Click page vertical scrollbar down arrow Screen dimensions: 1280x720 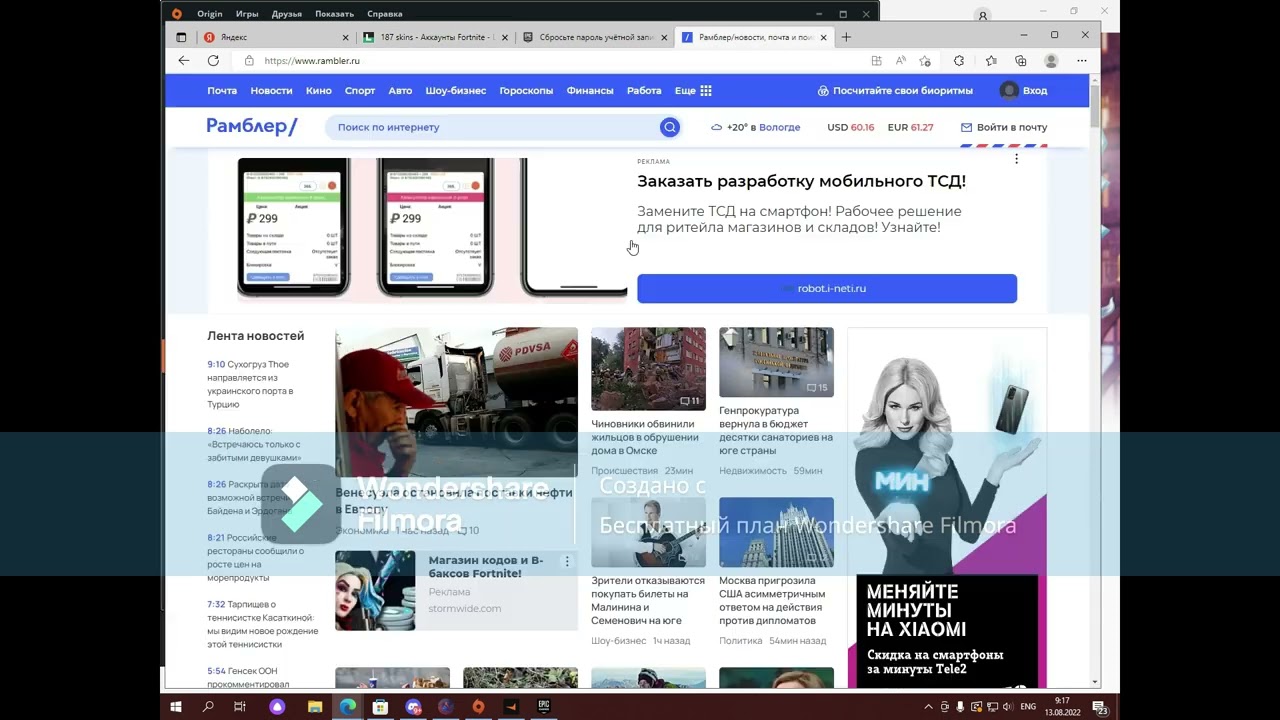pyautogui.click(x=1095, y=682)
